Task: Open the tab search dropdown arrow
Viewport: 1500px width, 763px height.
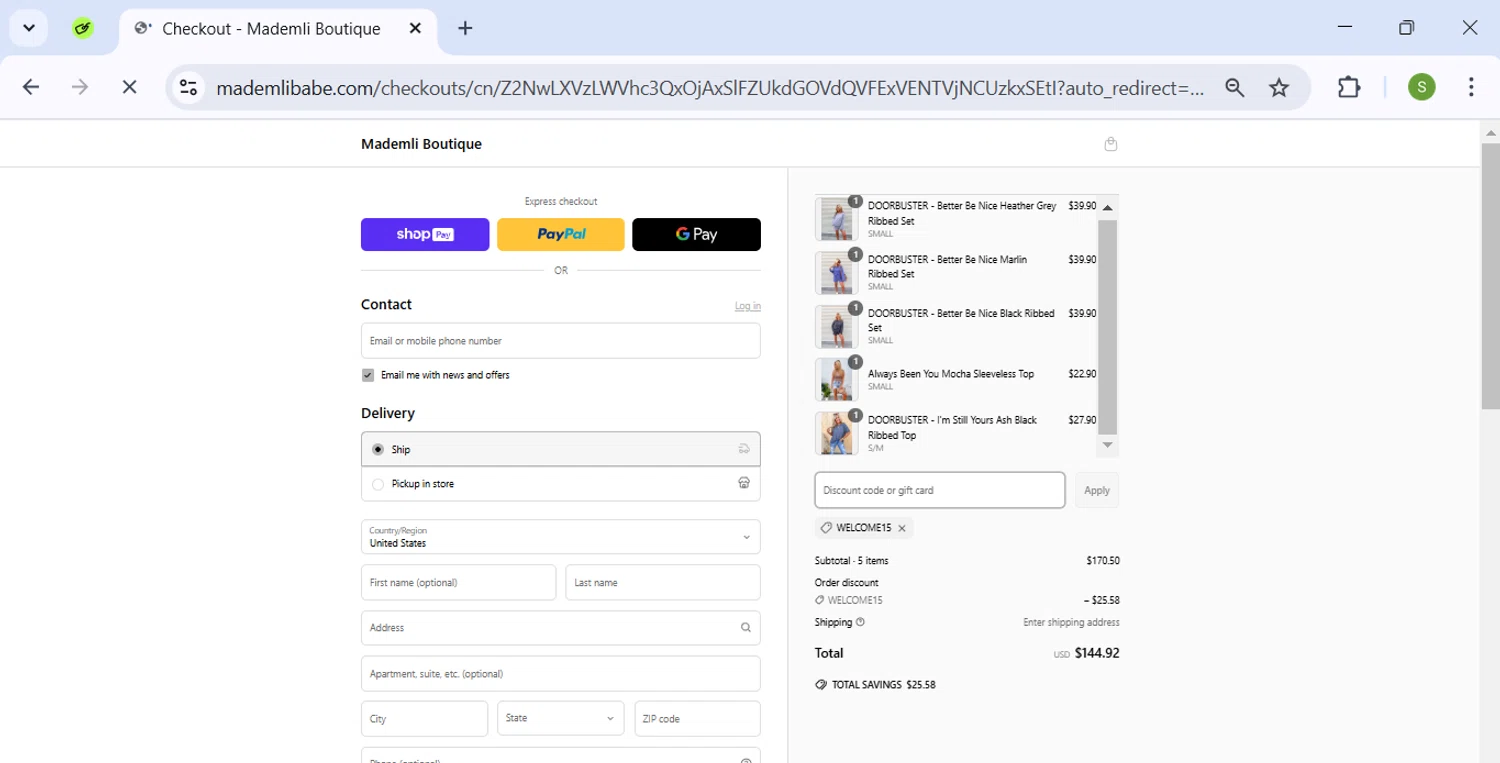Action: click(x=29, y=28)
